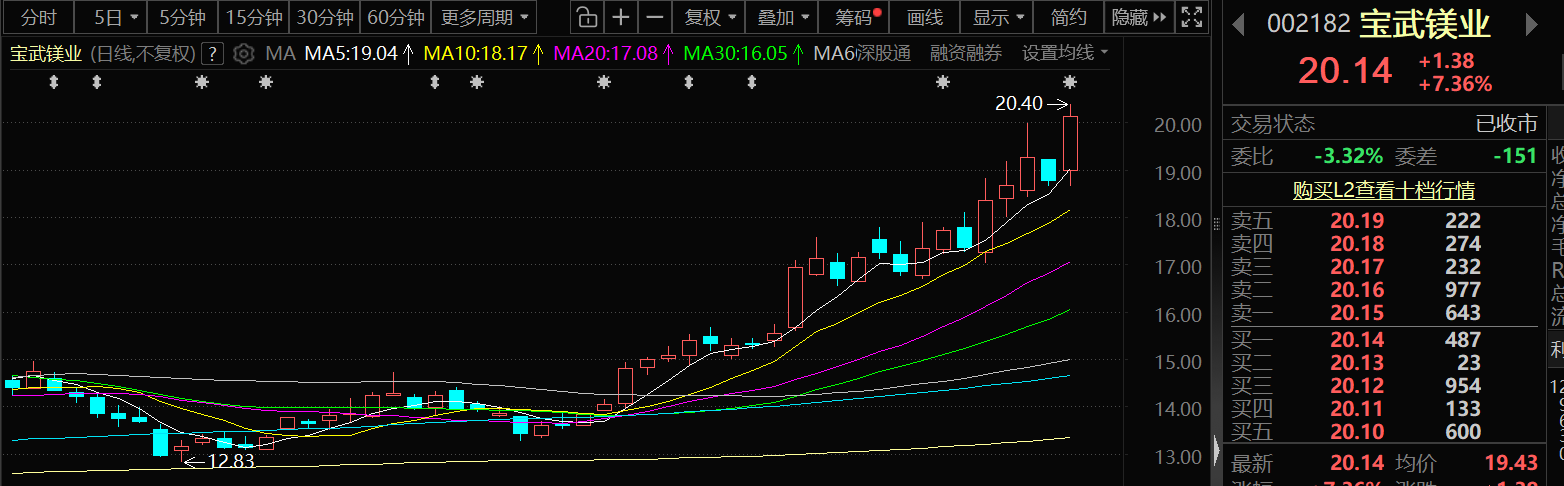
Task: Go to previous stock with left arrow
Action: 1238,23
